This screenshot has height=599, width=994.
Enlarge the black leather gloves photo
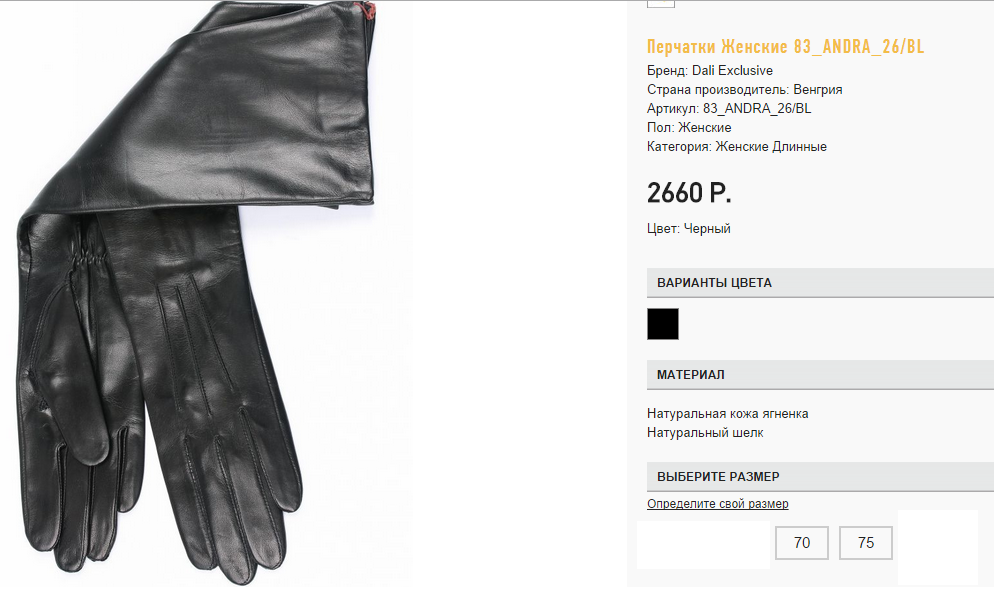point(197,293)
